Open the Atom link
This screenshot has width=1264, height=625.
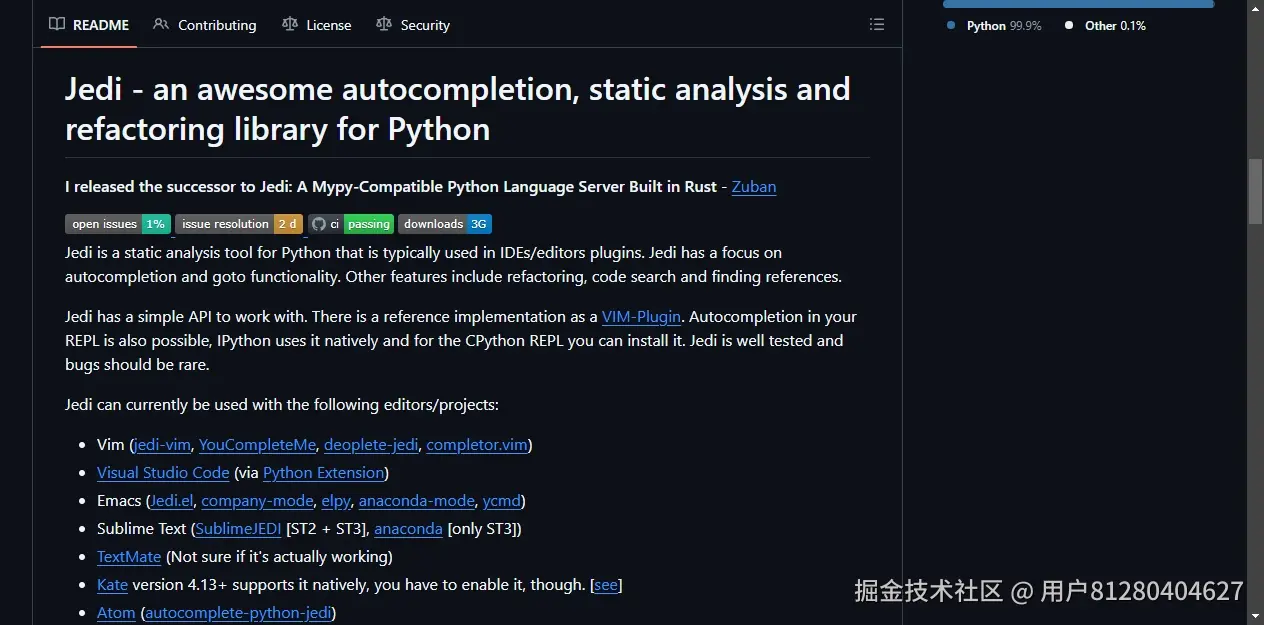point(116,613)
